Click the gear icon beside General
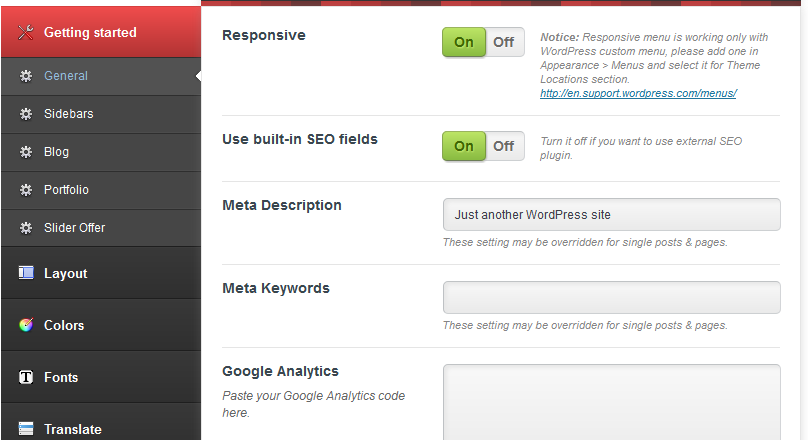 pyautogui.click(x=26, y=76)
